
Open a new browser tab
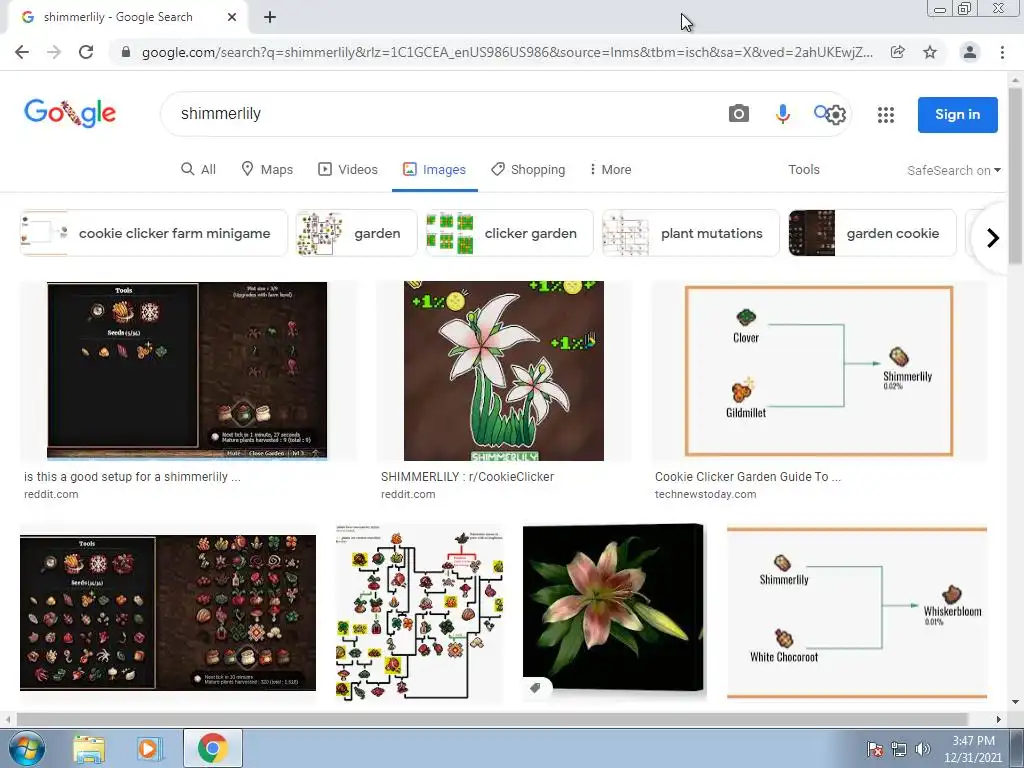click(270, 17)
